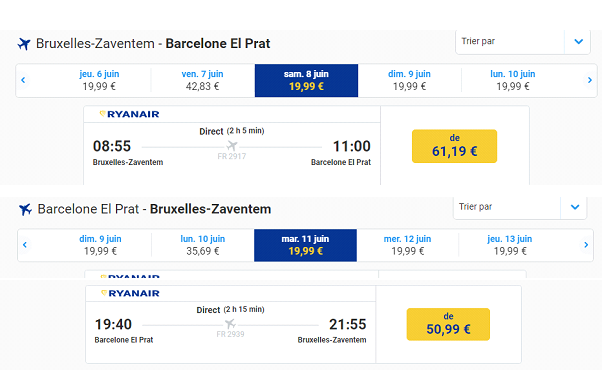Click the FR 2917 flight plane icon

pyautogui.click(x=232, y=146)
